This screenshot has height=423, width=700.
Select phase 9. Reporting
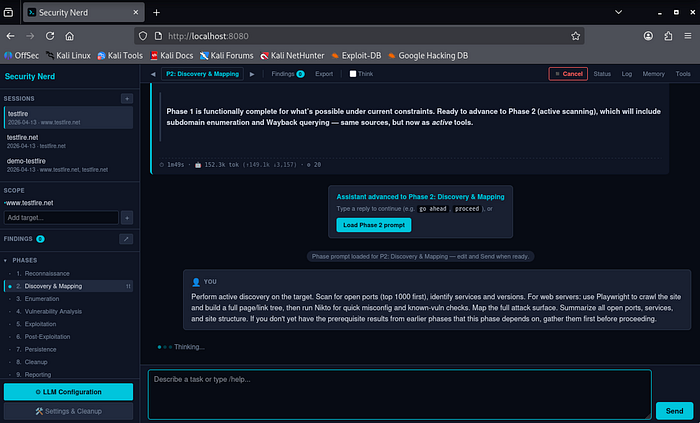[x=68, y=375]
